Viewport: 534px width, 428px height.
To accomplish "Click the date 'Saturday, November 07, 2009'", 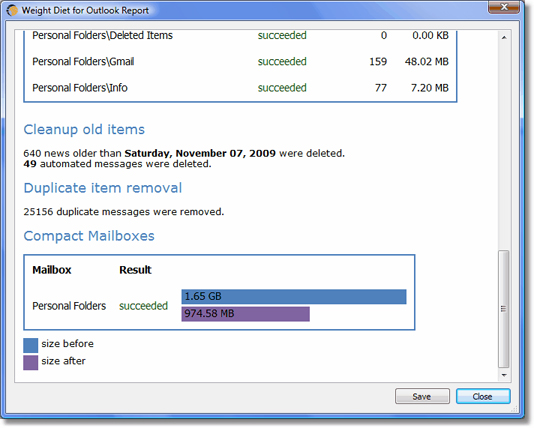I will click(x=200, y=153).
